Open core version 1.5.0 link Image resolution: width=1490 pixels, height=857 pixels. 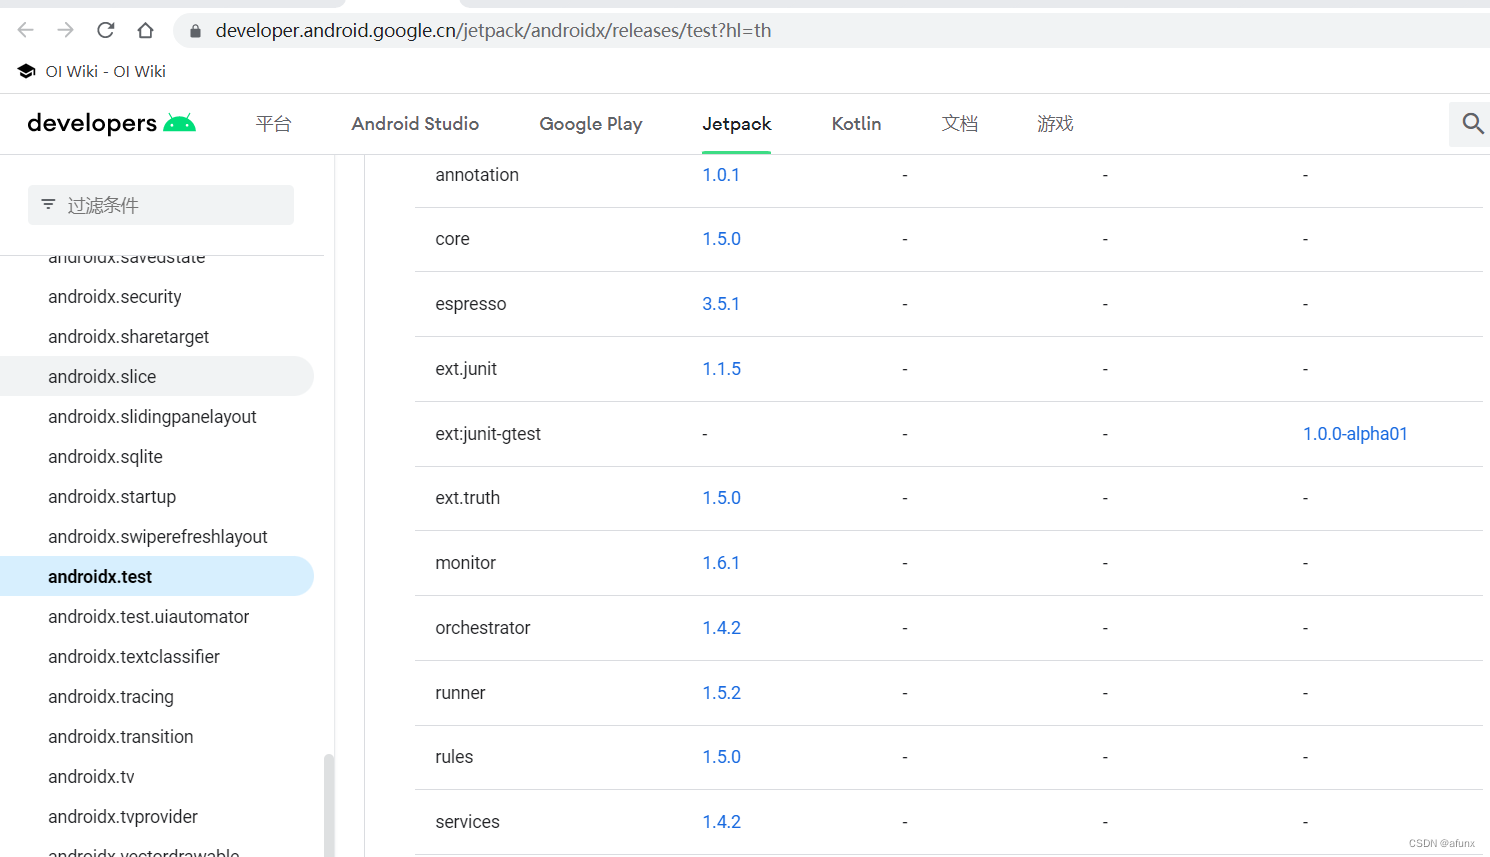click(x=721, y=239)
